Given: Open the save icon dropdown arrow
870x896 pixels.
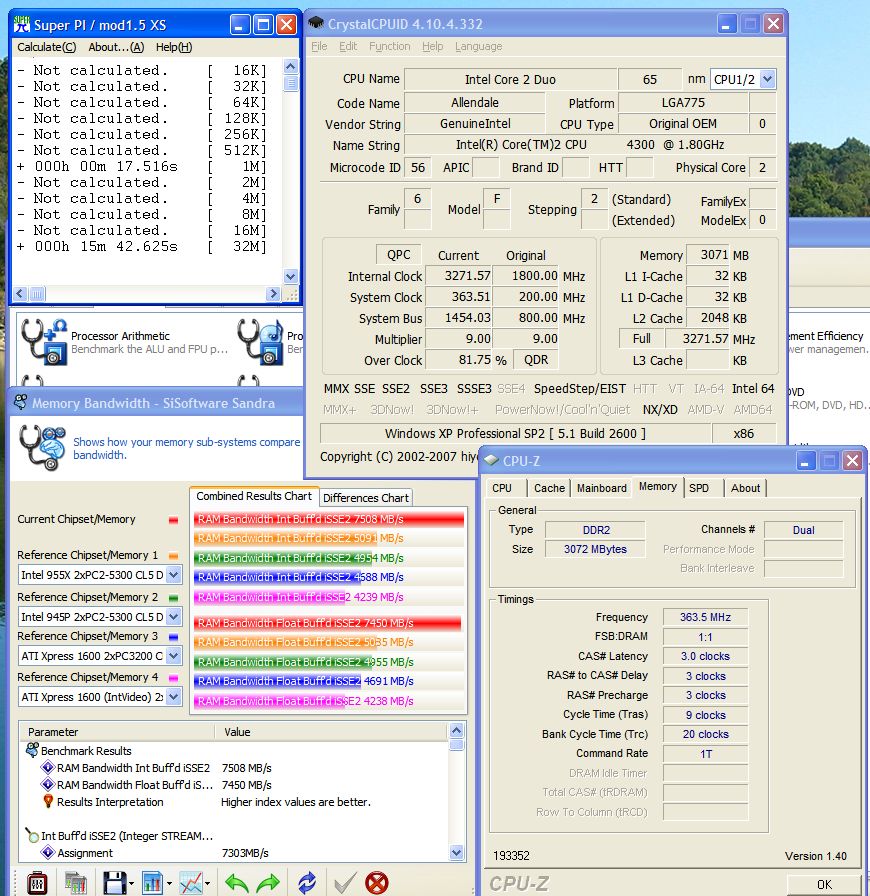Looking at the screenshot, I should [131, 884].
